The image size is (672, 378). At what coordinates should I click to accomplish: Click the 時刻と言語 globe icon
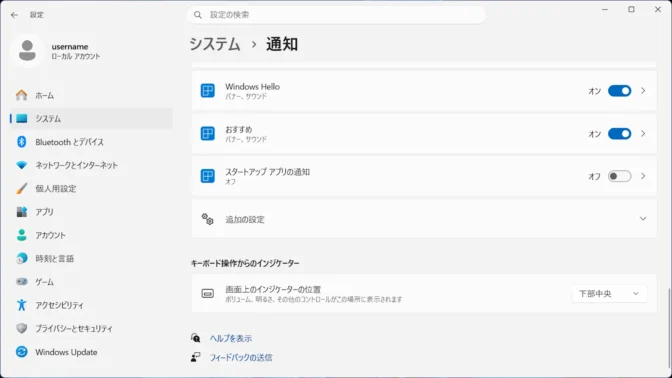click(21, 258)
